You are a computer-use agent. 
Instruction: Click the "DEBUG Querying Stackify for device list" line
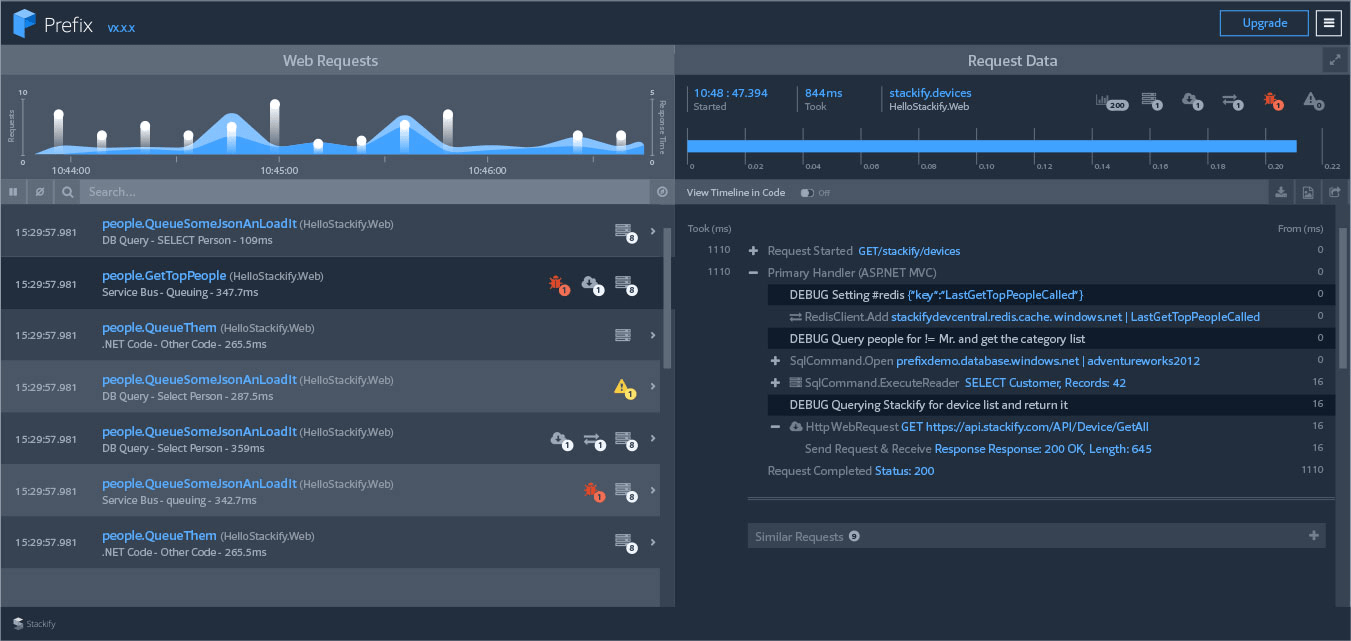pos(929,405)
